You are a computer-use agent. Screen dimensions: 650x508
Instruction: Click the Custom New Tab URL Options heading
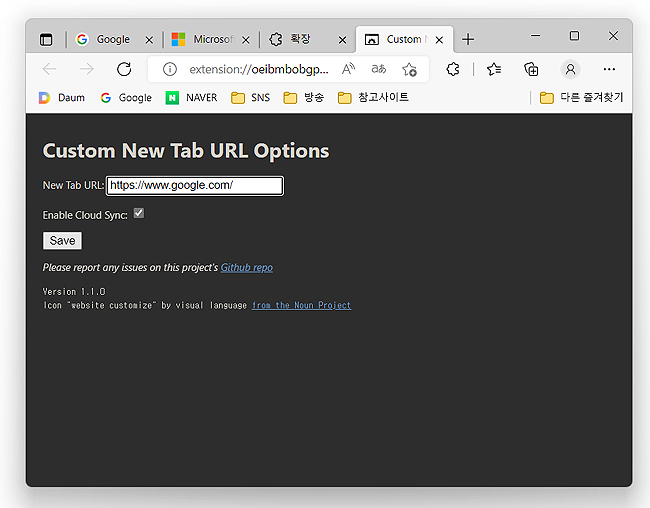186,151
